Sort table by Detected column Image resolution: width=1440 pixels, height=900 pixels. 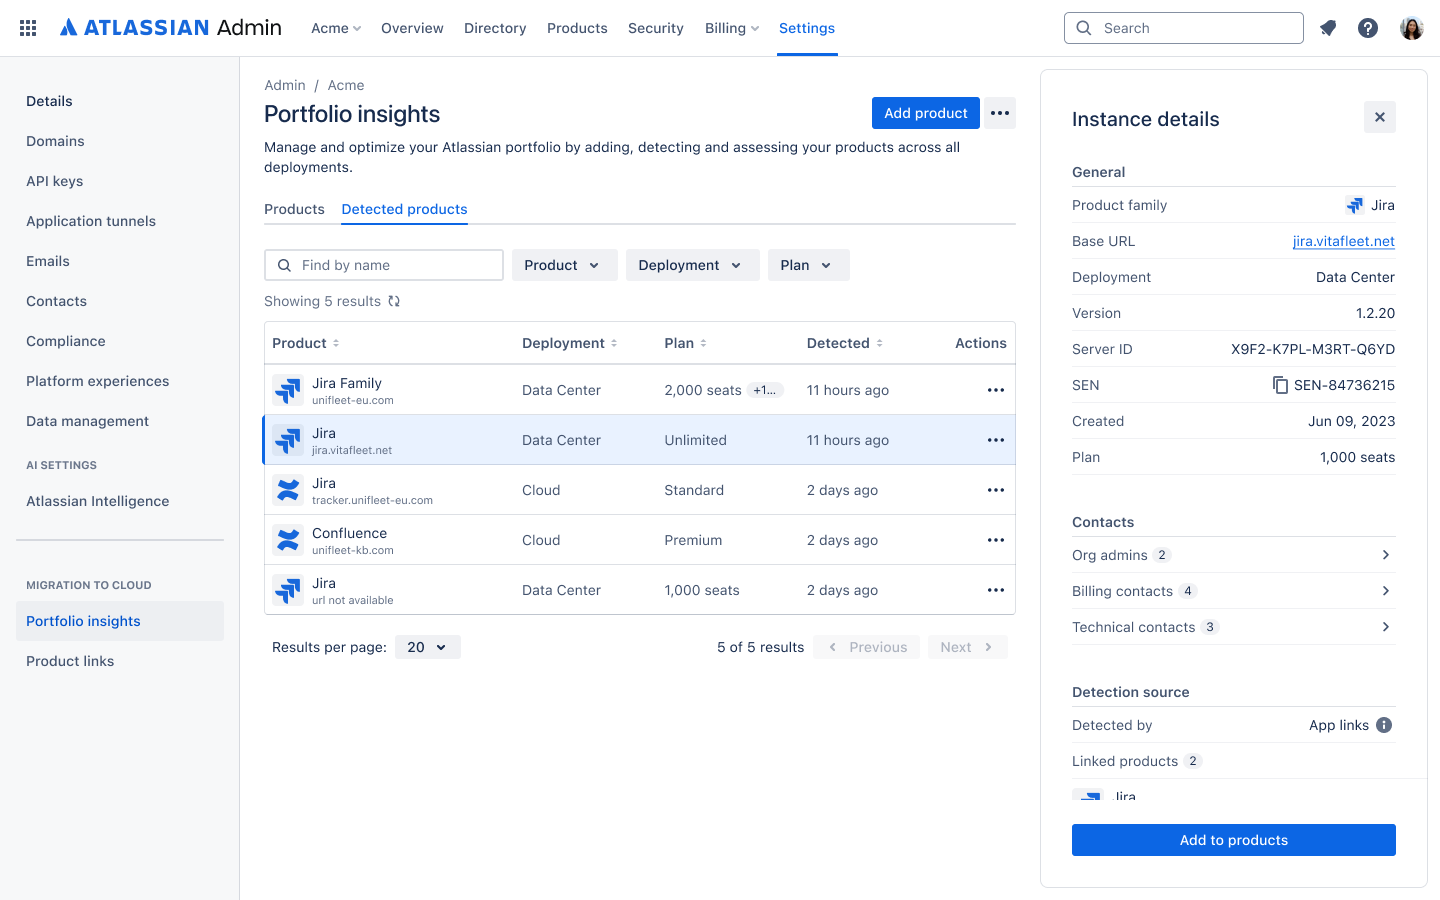pyautogui.click(x=845, y=343)
